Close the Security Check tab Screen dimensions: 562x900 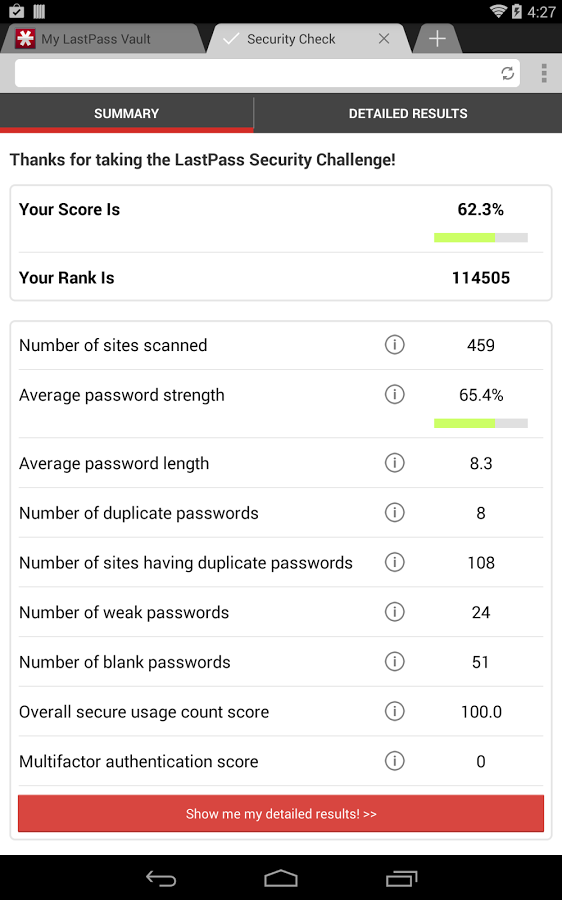point(384,39)
